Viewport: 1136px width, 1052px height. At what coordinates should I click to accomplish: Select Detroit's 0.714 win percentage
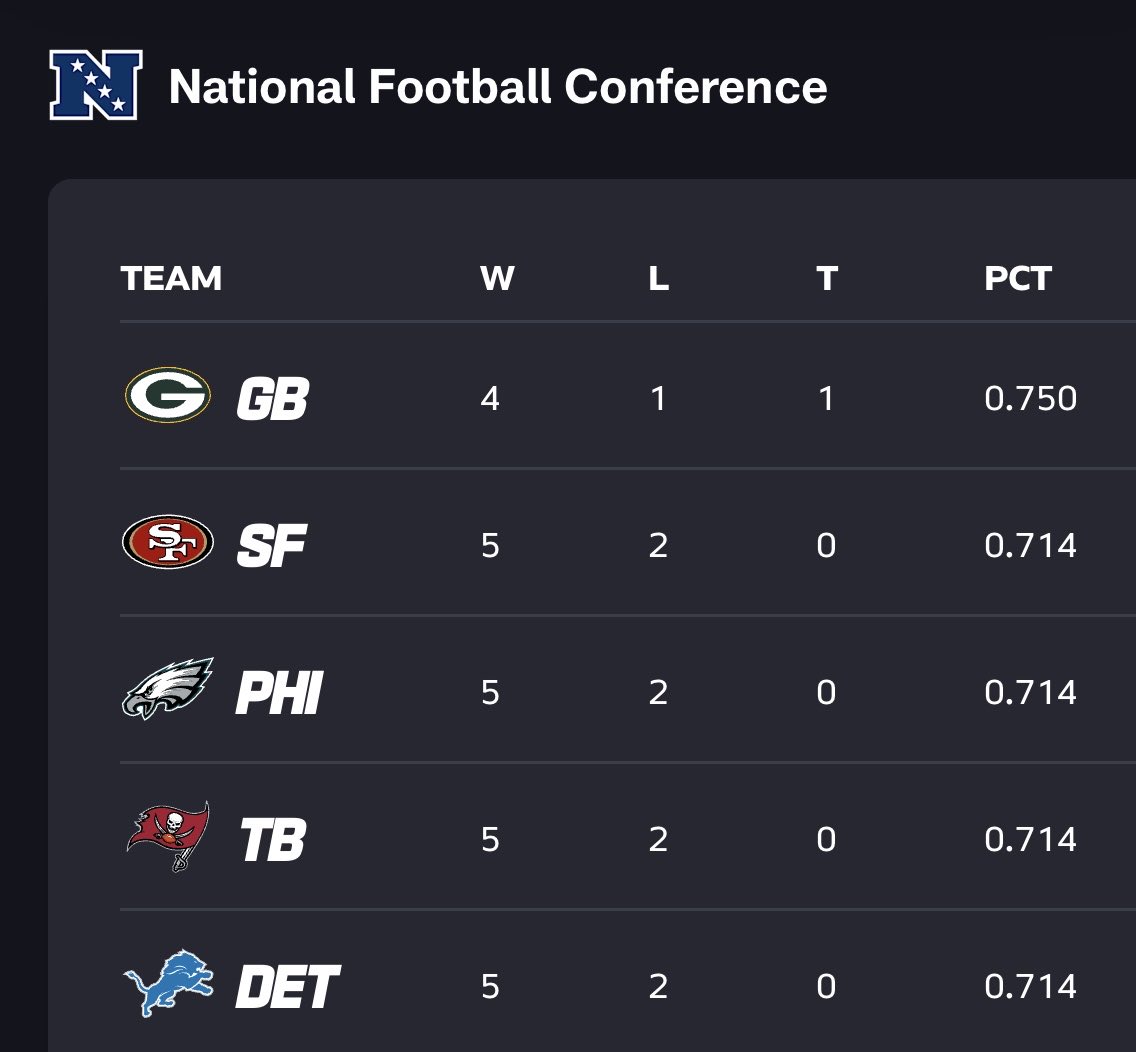(1030, 987)
